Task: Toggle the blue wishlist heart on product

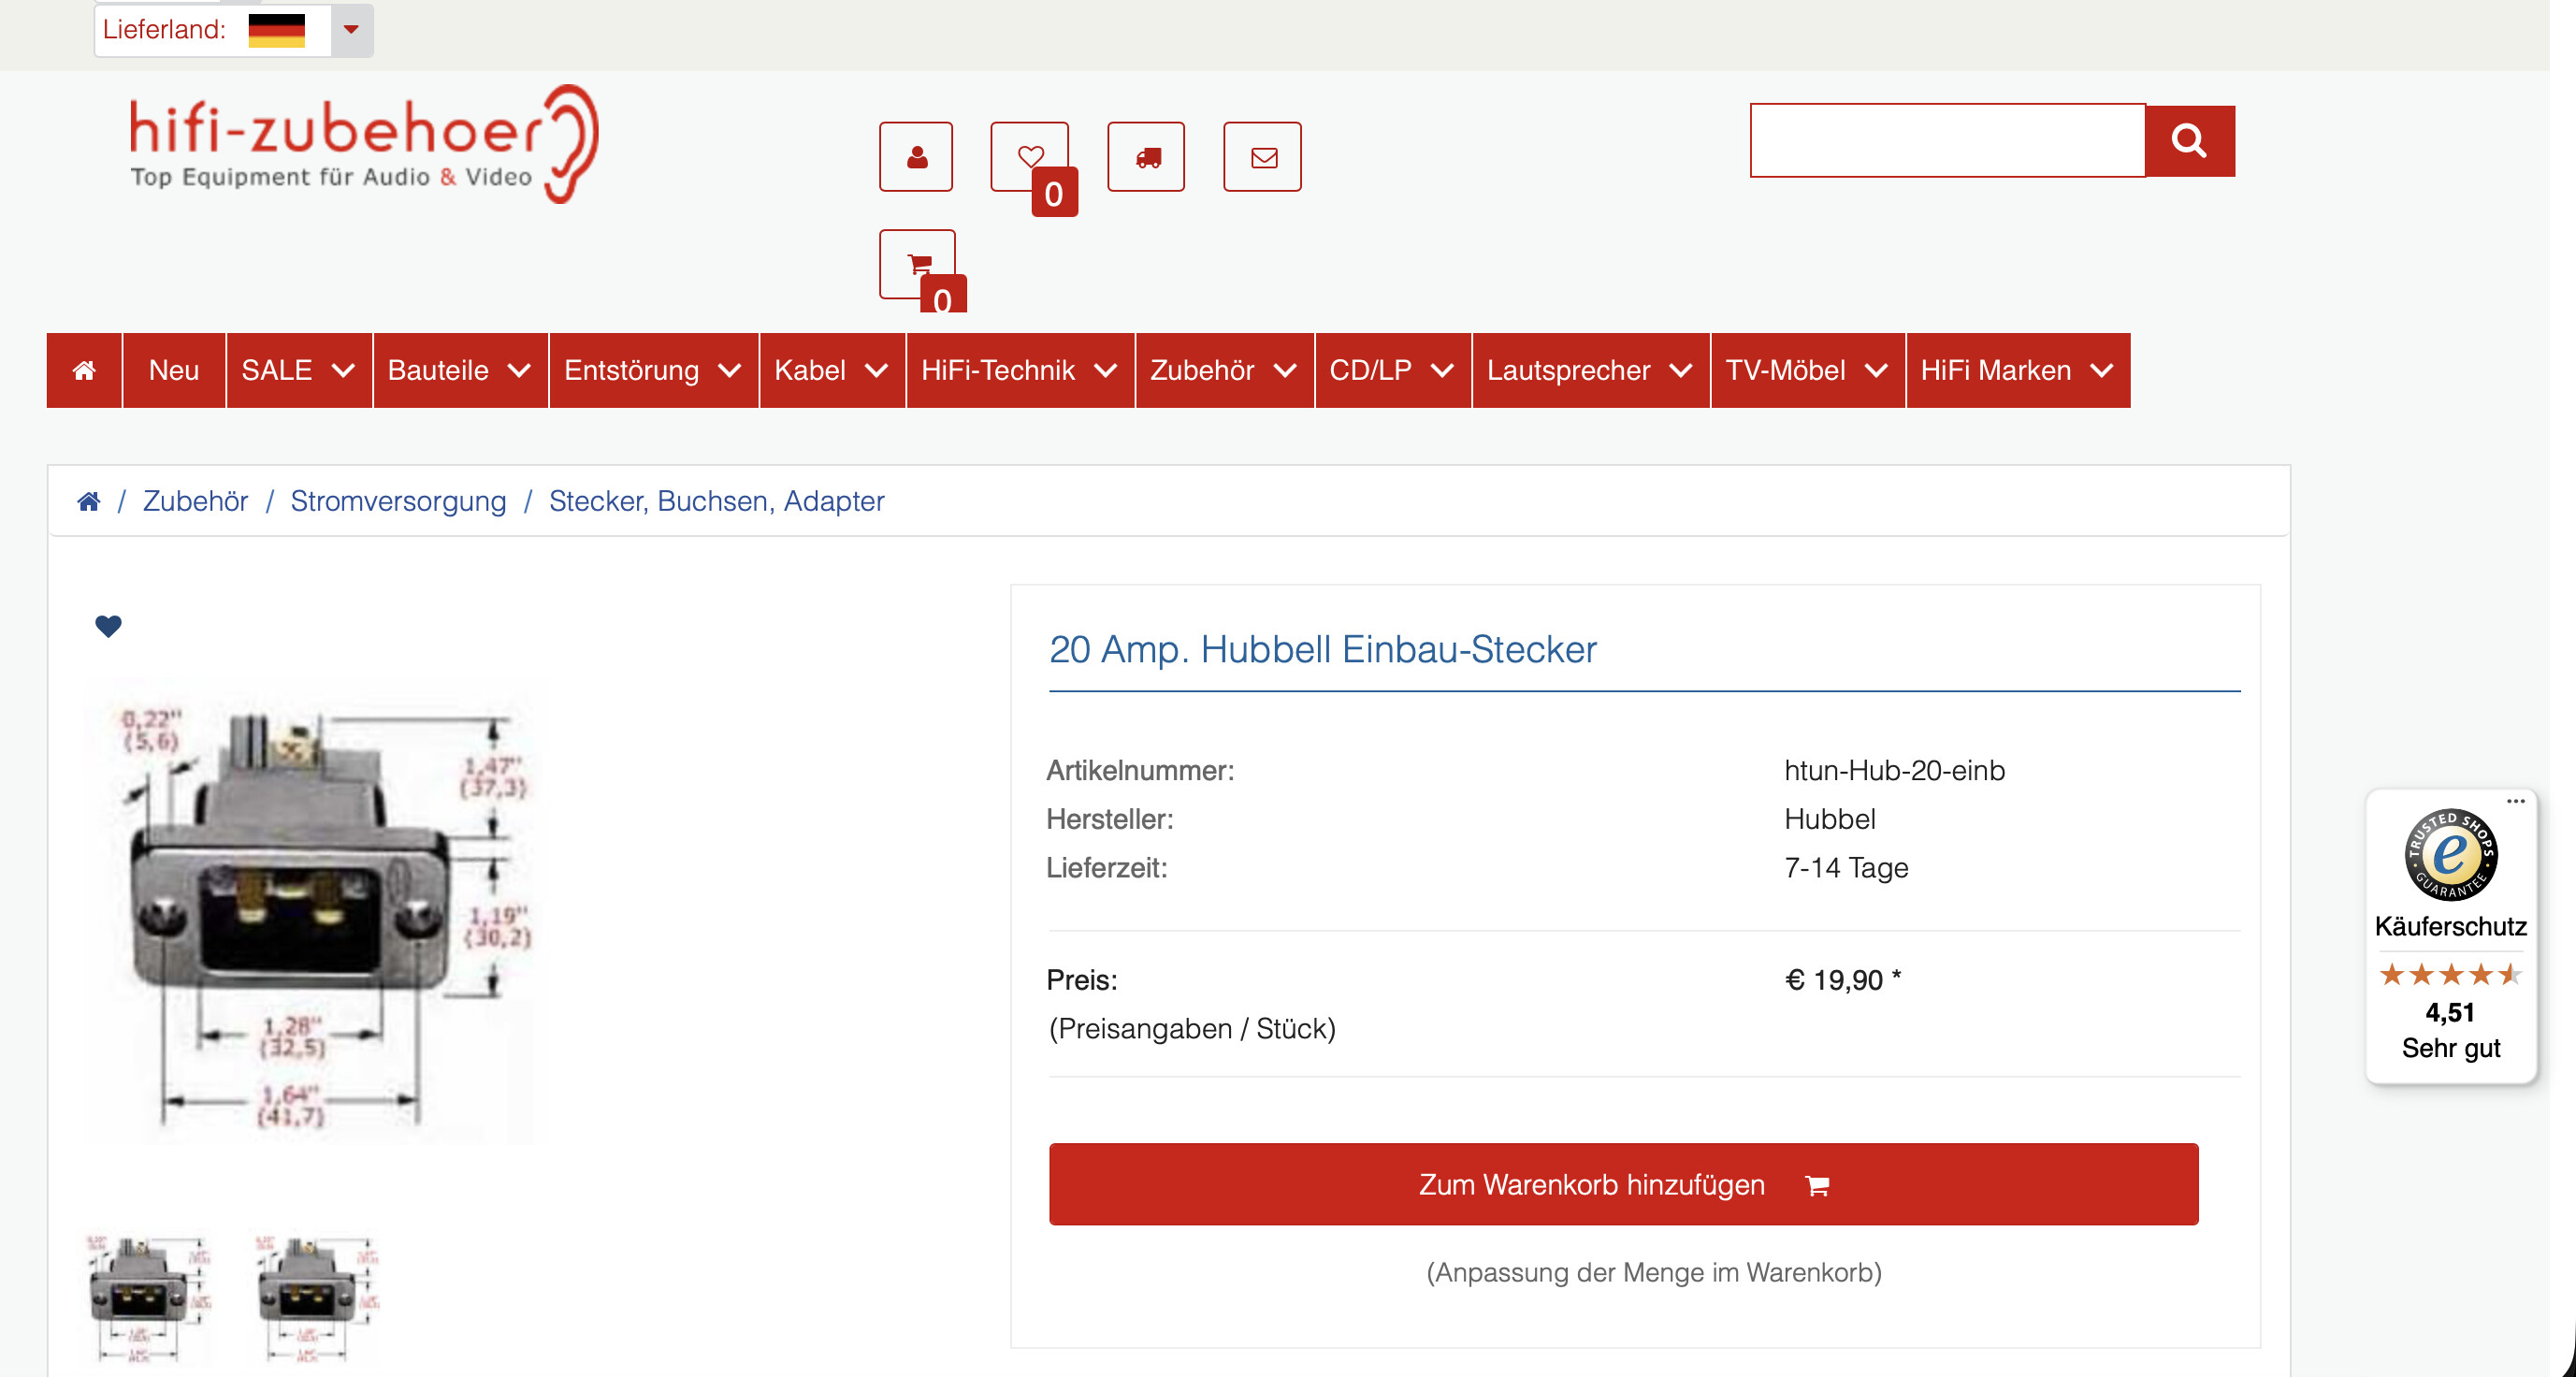Action: pos(108,626)
